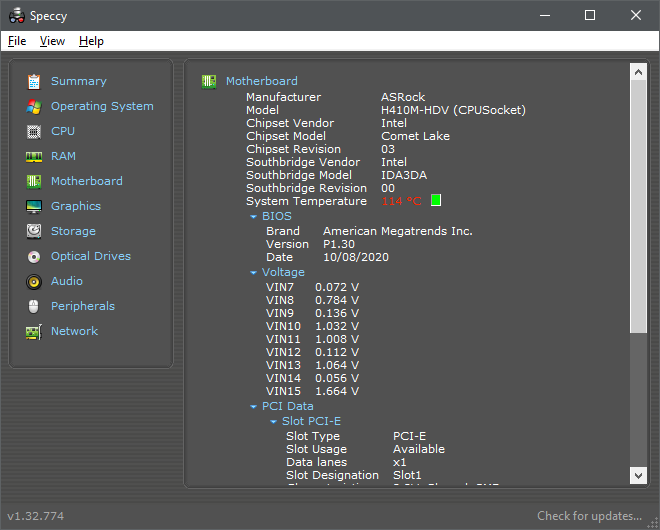660x530 pixels.
Task: Open the File menu
Action: click(17, 41)
